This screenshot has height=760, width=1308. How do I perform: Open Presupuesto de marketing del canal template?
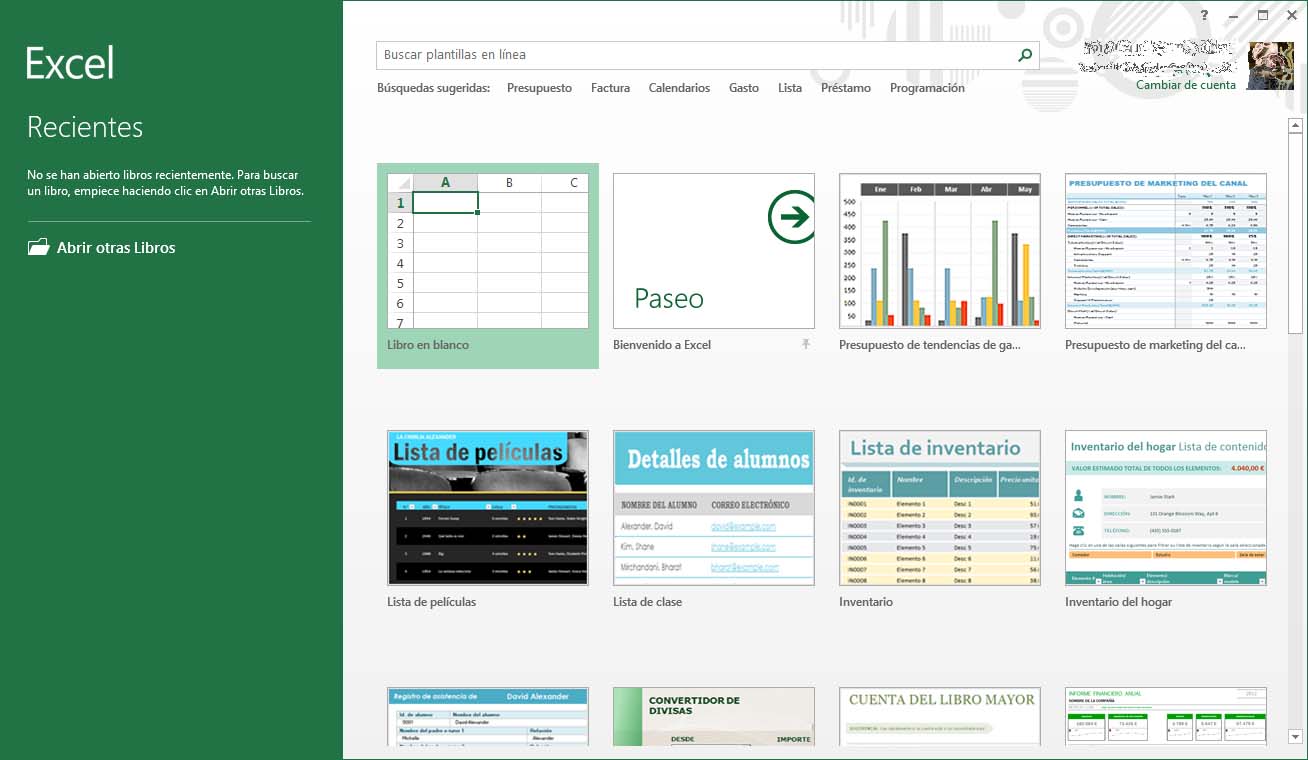click(1166, 251)
